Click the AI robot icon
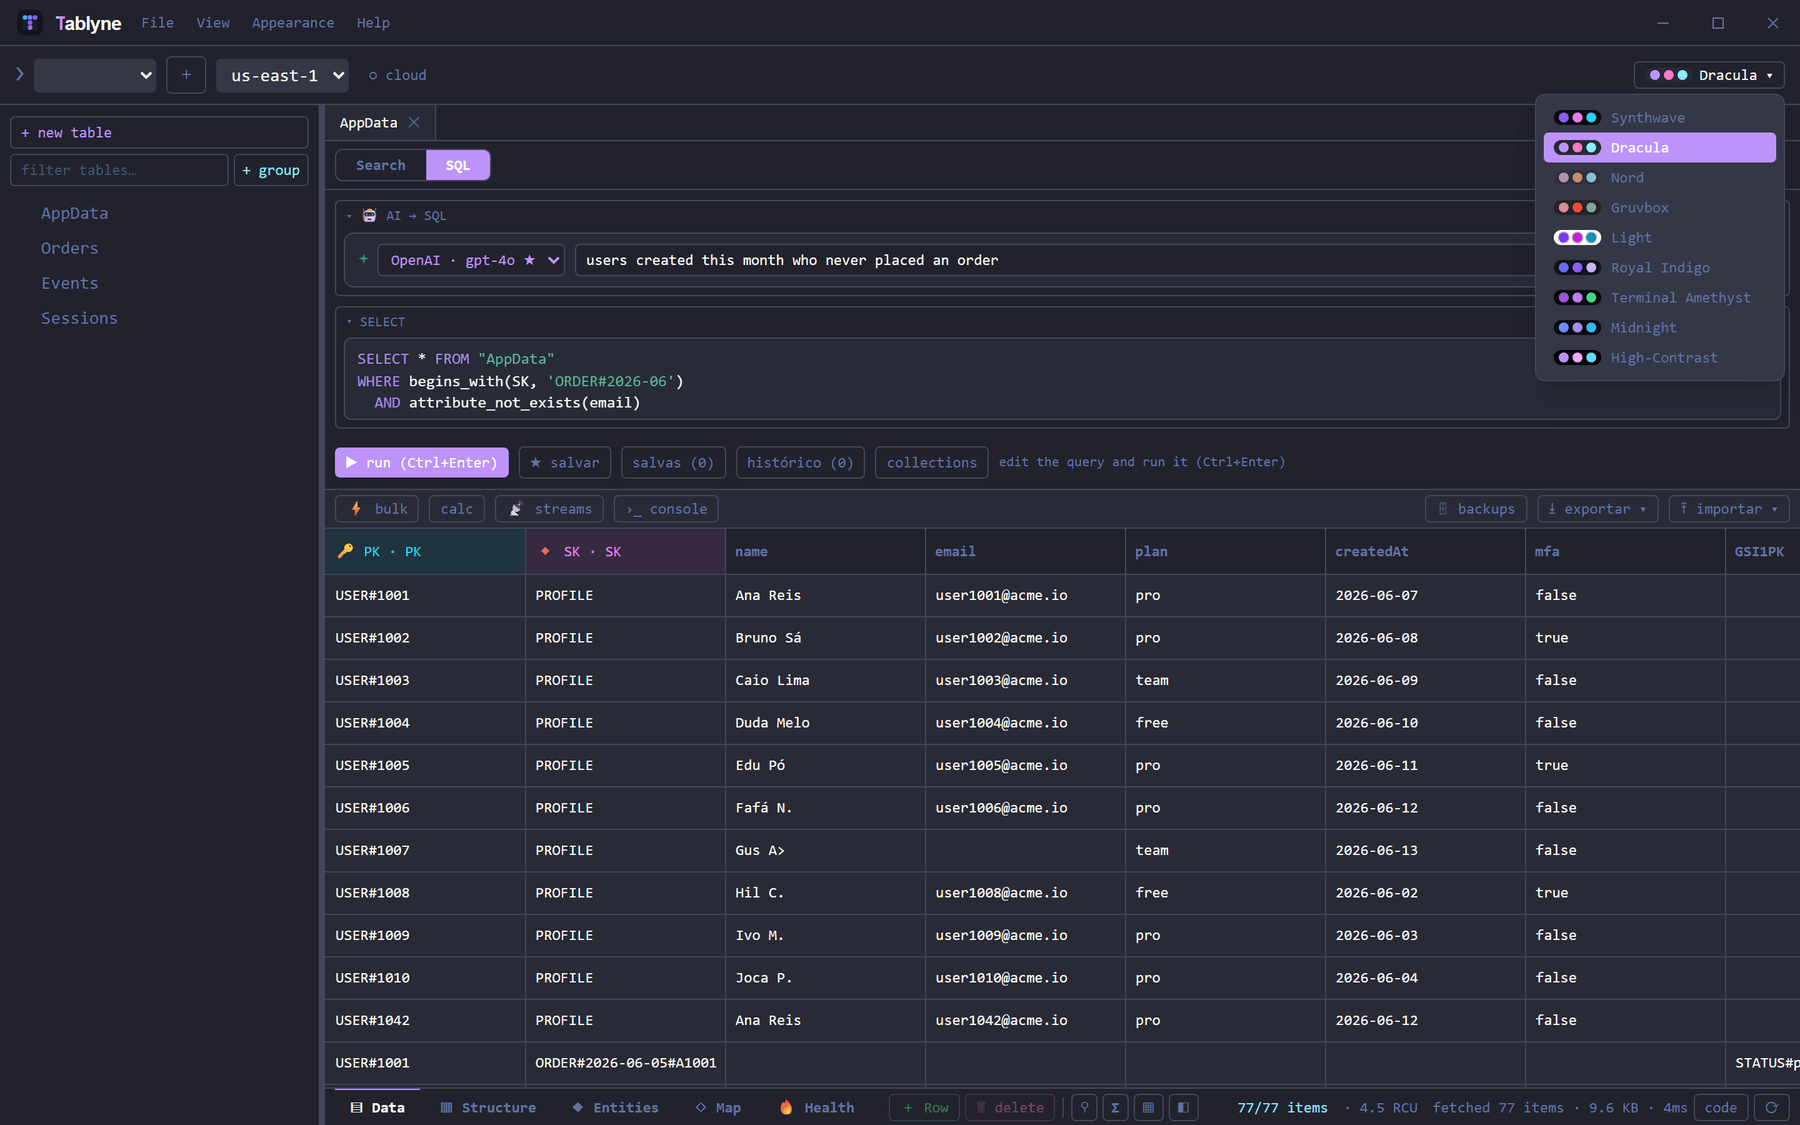 (x=370, y=215)
